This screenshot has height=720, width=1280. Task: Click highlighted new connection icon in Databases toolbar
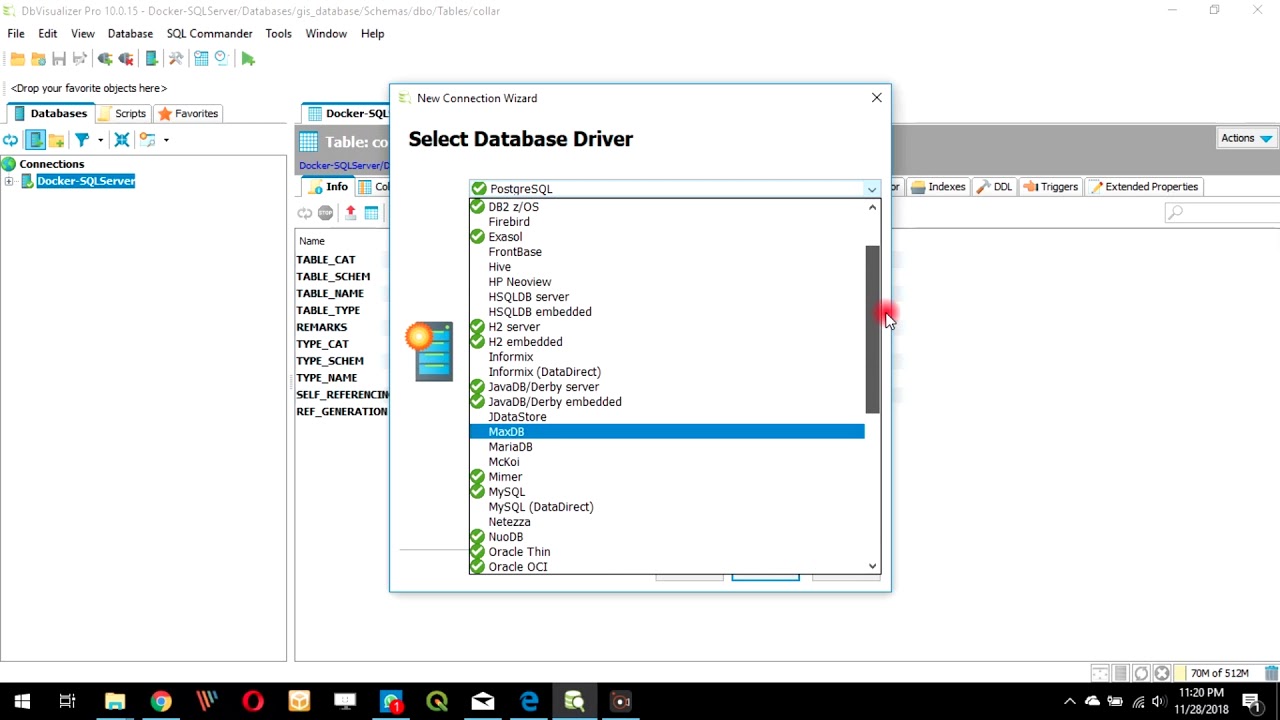pos(35,140)
